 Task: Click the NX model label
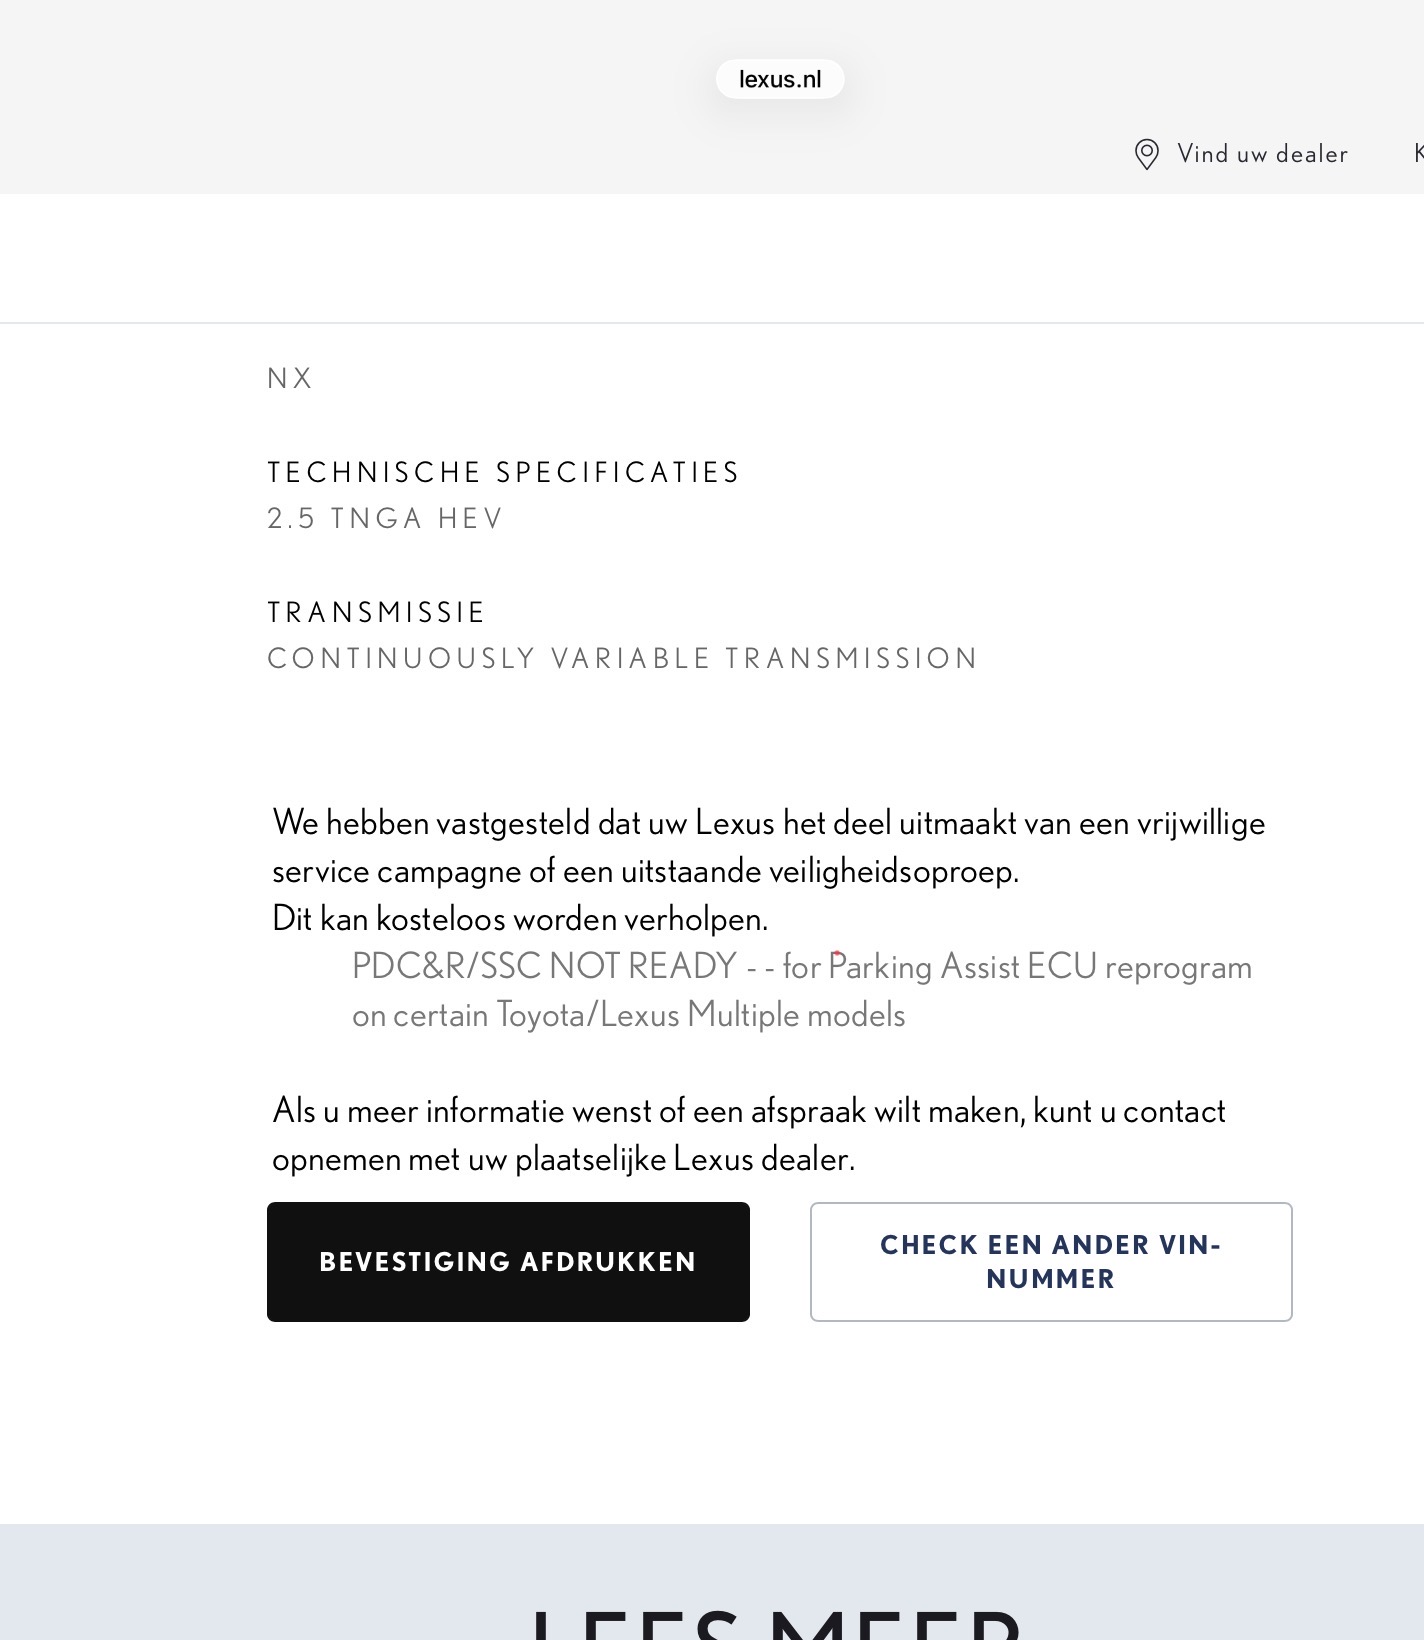pyautogui.click(x=290, y=378)
